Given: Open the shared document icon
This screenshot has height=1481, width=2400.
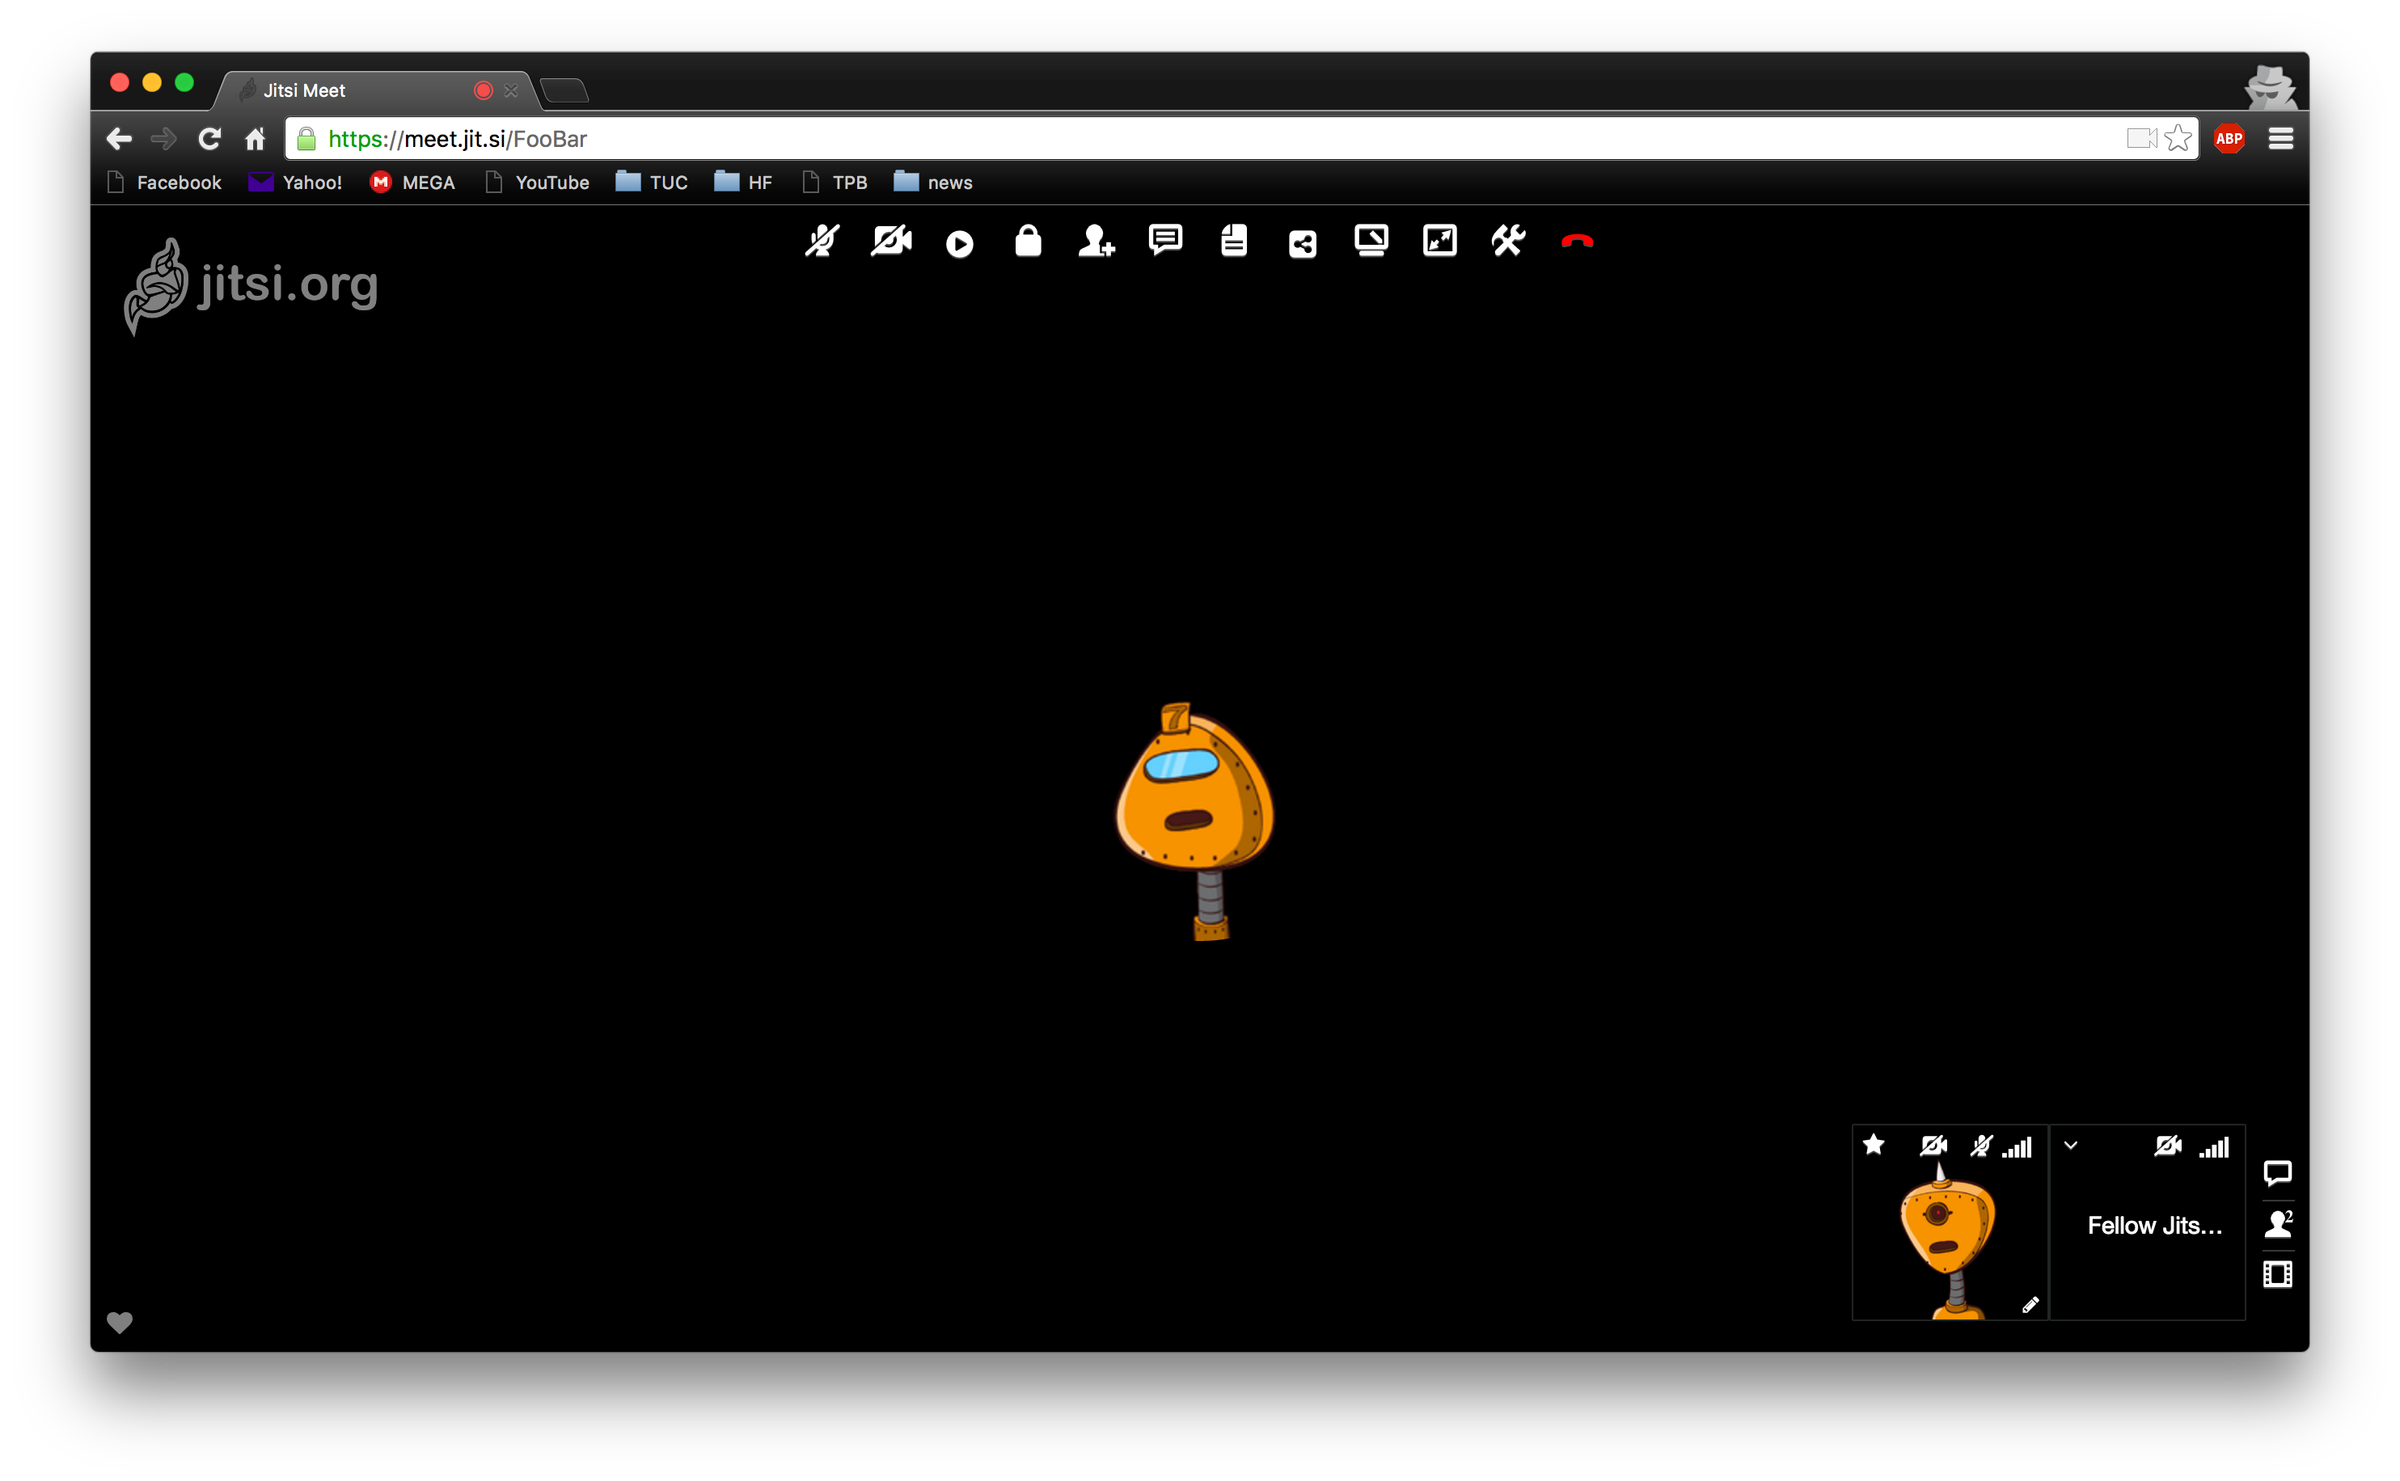Looking at the screenshot, I should [1234, 241].
